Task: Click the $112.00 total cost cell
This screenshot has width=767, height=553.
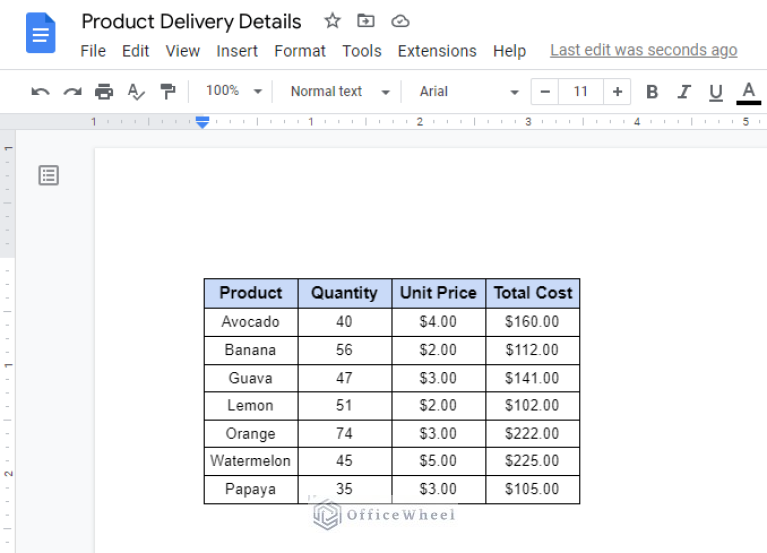Action: click(x=533, y=350)
